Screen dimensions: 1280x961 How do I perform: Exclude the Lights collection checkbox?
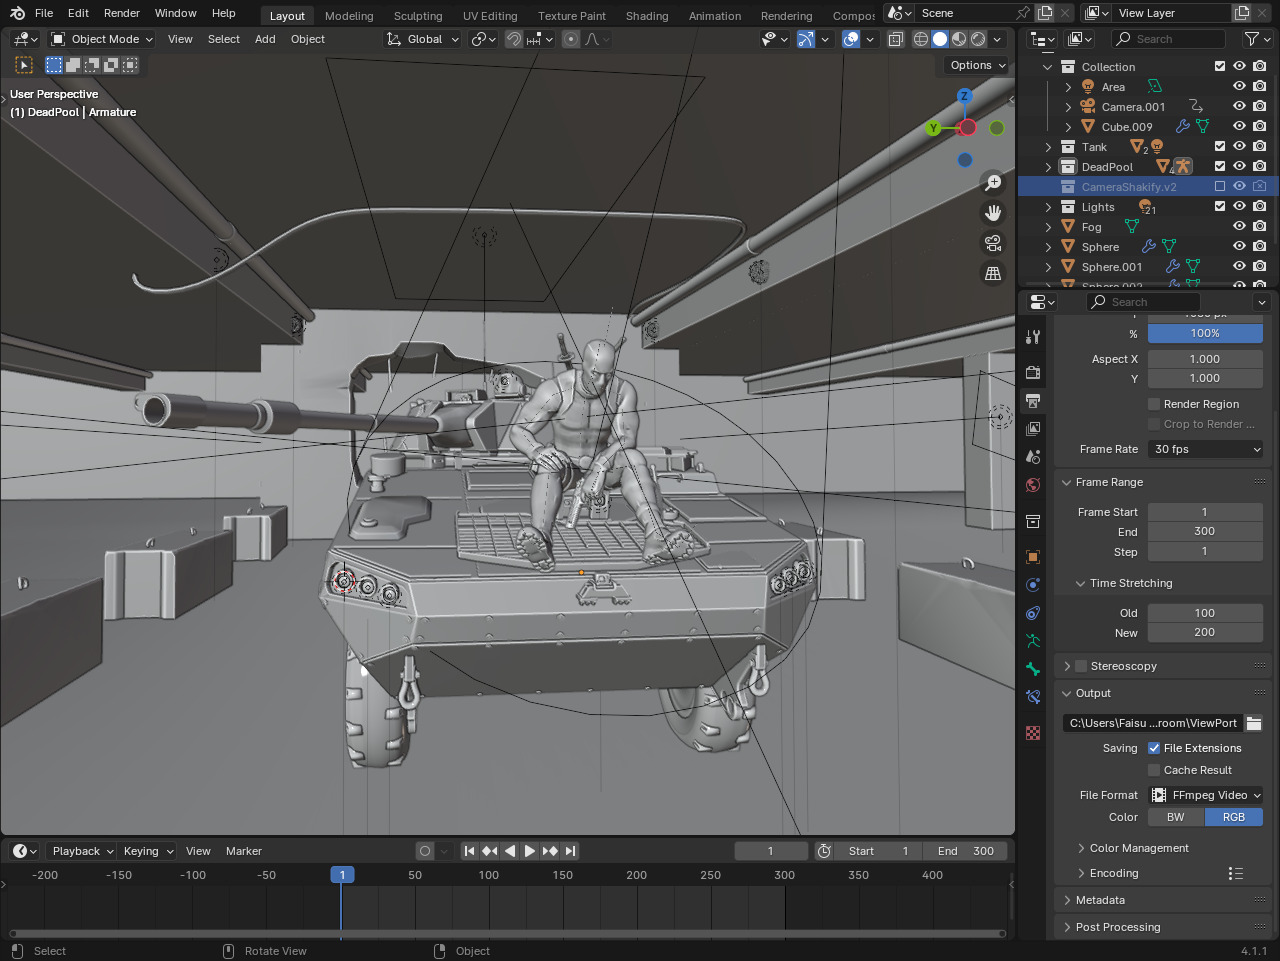(1219, 206)
